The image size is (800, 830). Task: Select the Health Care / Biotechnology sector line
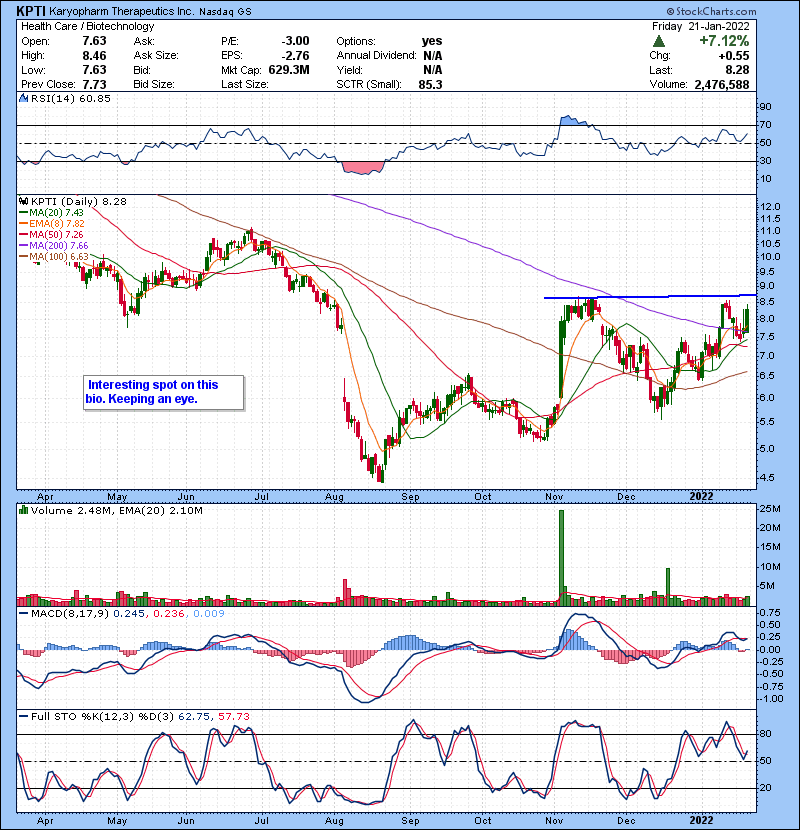point(88,26)
